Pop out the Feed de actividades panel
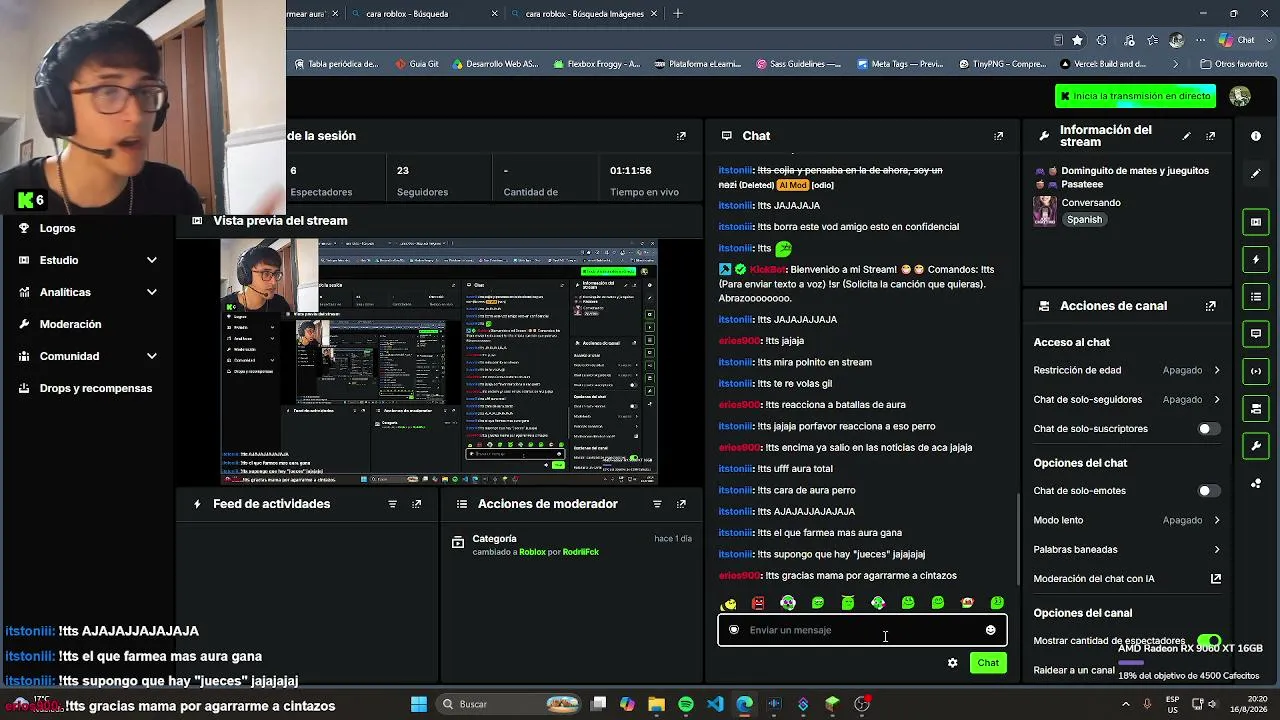 (416, 504)
